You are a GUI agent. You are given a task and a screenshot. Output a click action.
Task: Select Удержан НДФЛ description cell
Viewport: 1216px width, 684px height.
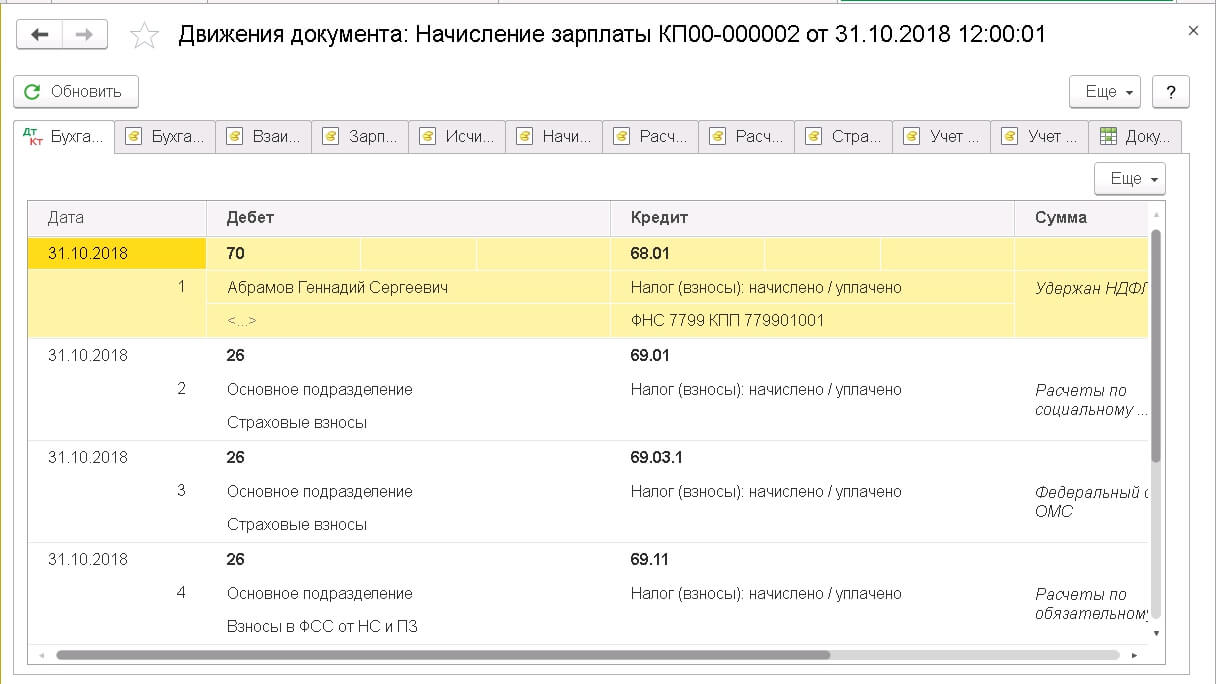pos(1082,288)
